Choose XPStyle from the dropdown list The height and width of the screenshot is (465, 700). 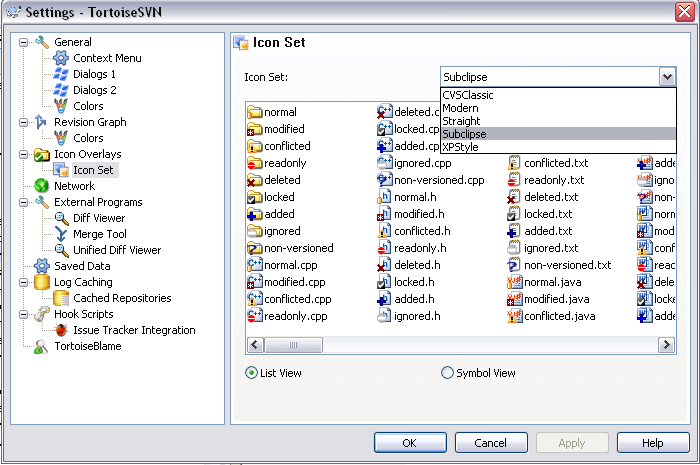coord(558,147)
